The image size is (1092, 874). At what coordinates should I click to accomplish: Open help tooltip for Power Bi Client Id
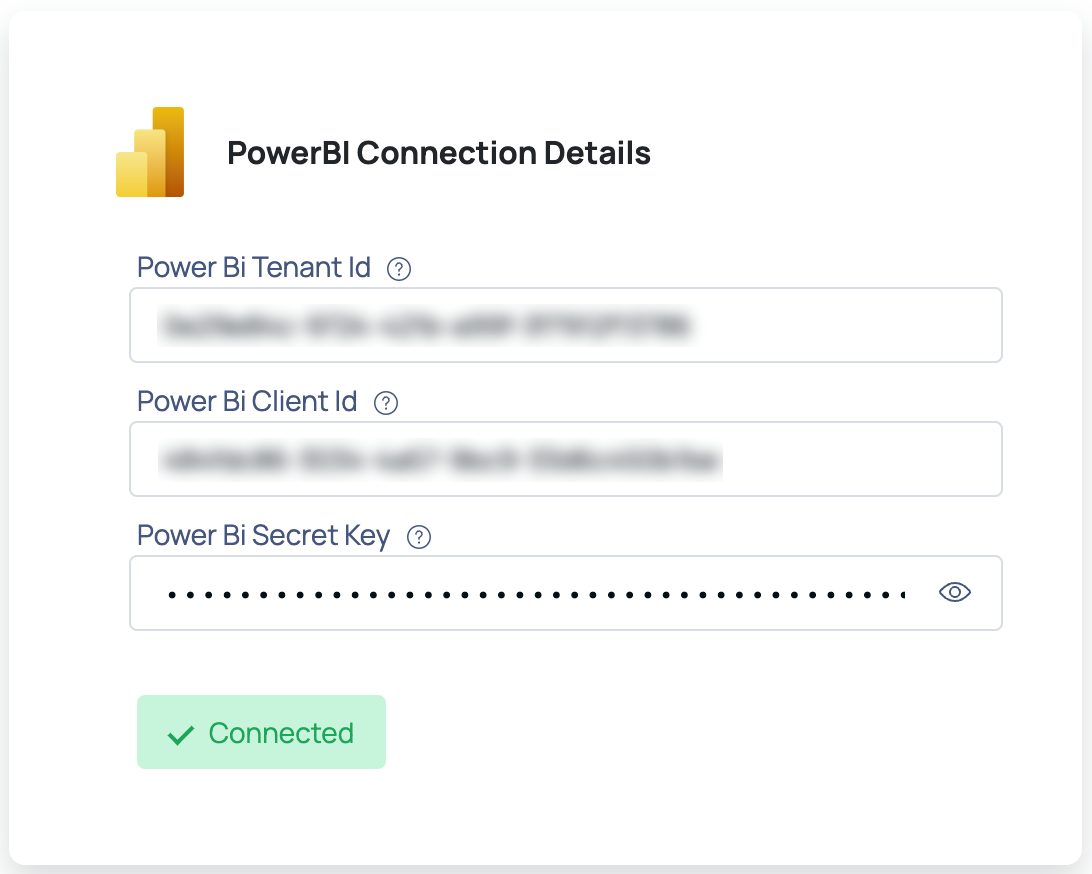[x=386, y=403]
